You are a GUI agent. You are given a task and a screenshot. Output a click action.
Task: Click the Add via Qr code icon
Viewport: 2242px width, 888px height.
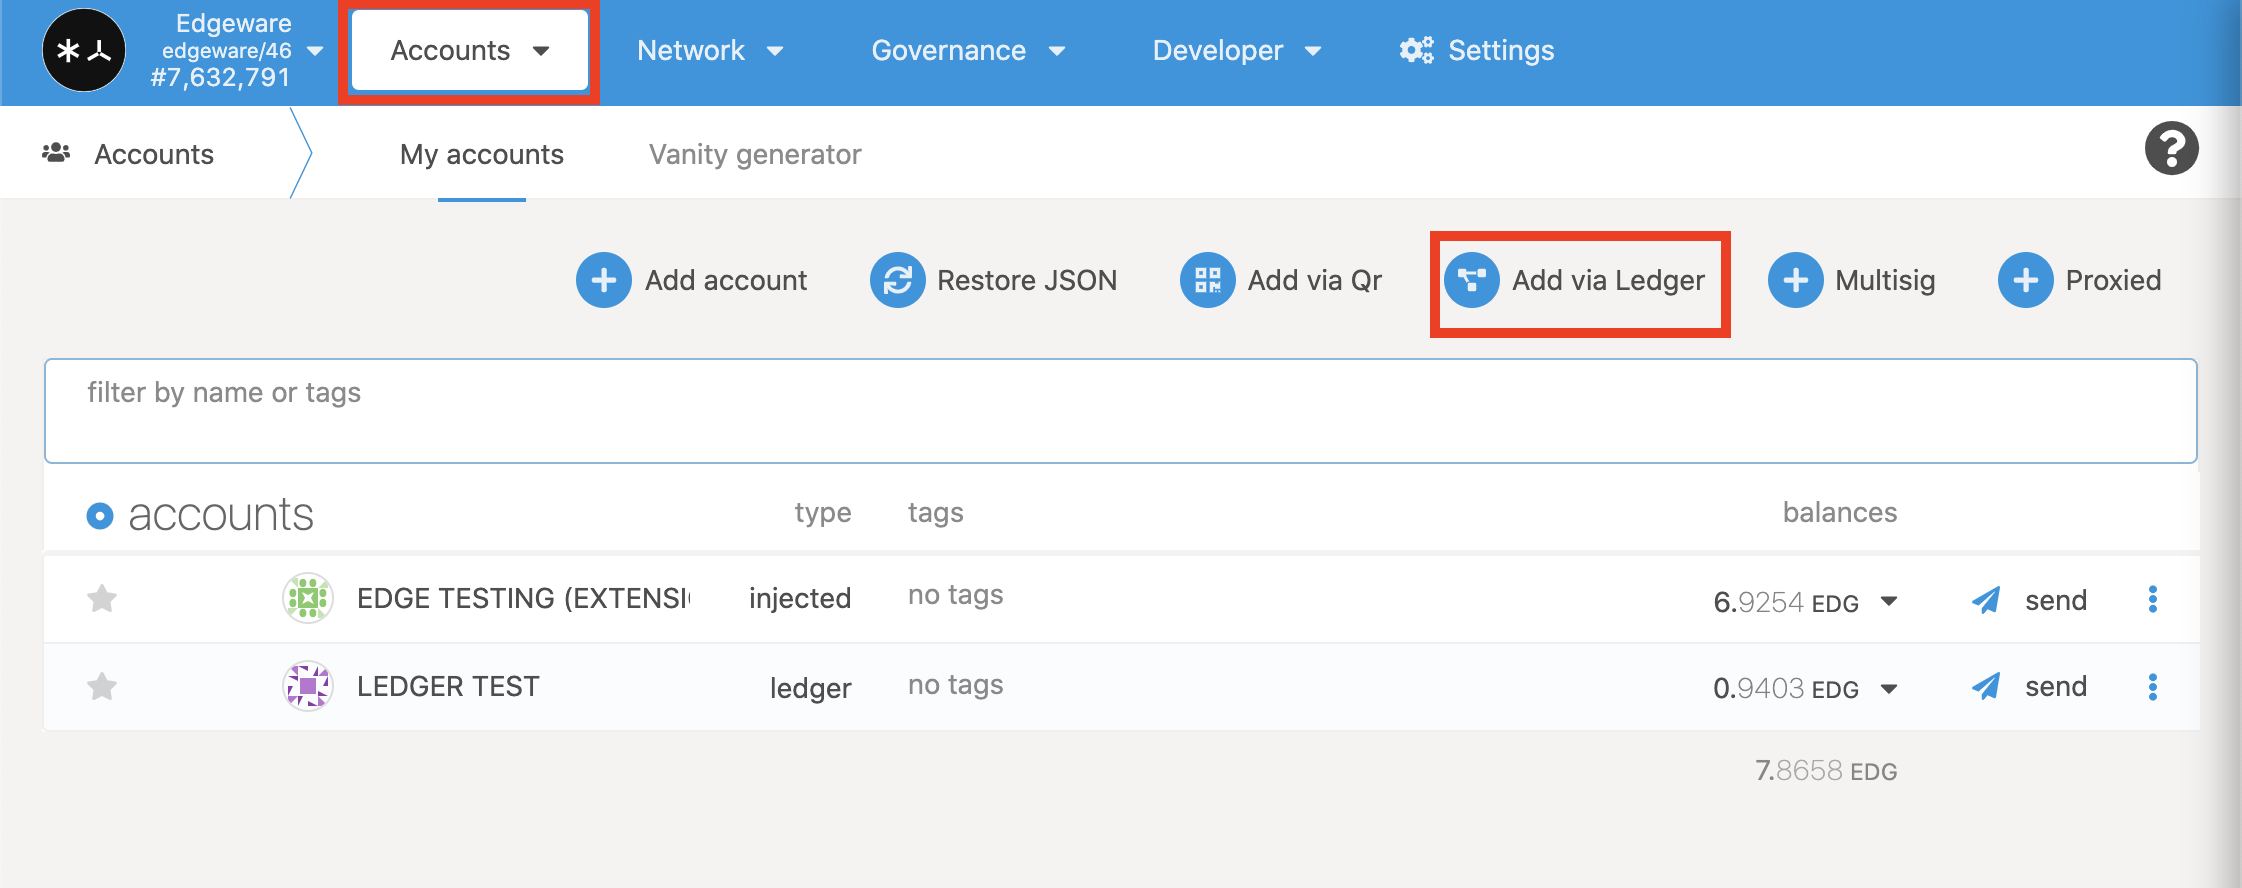click(1207, 280)
